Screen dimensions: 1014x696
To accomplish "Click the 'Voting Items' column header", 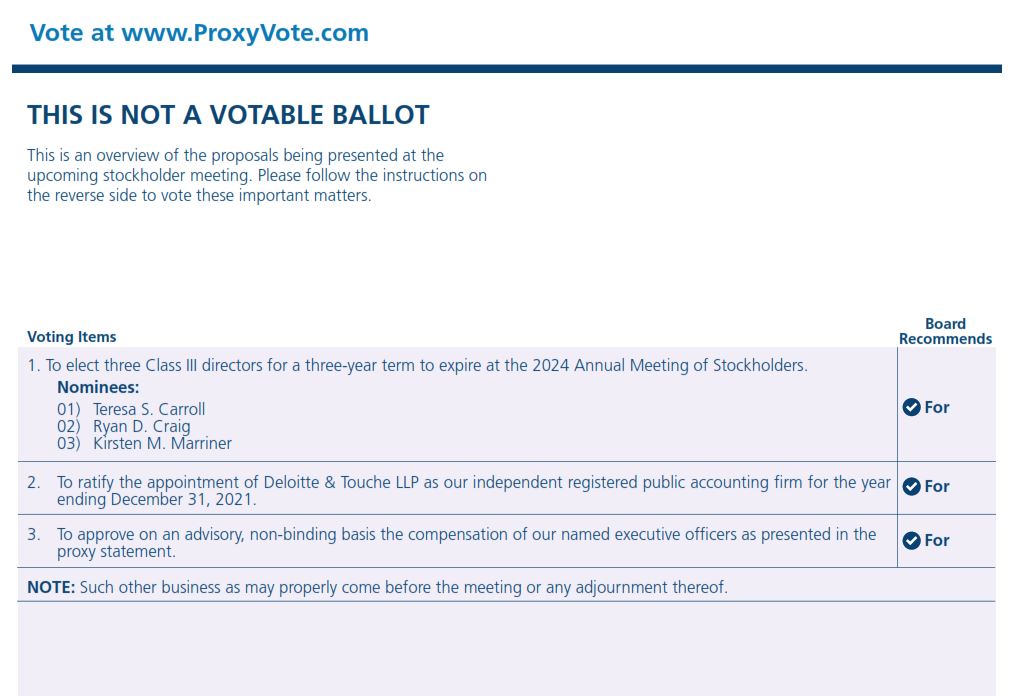I will [71, 337].
